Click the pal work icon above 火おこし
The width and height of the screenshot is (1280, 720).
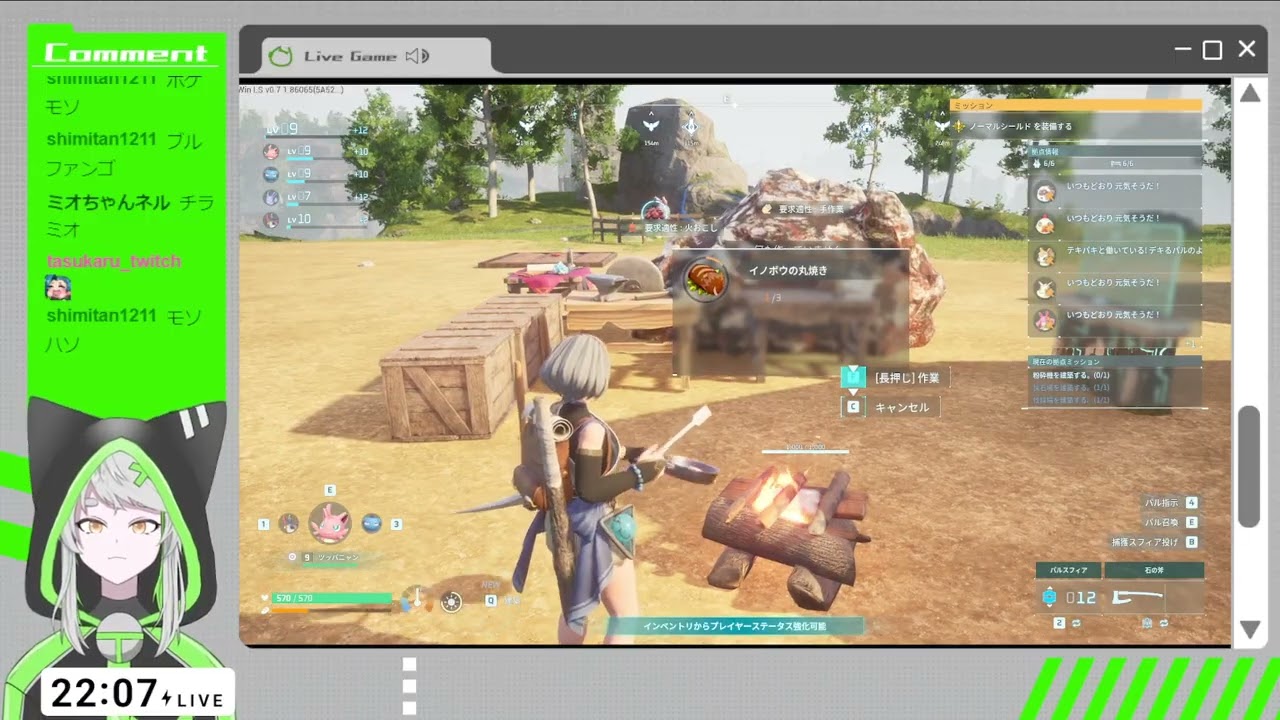tap(654, 210)
